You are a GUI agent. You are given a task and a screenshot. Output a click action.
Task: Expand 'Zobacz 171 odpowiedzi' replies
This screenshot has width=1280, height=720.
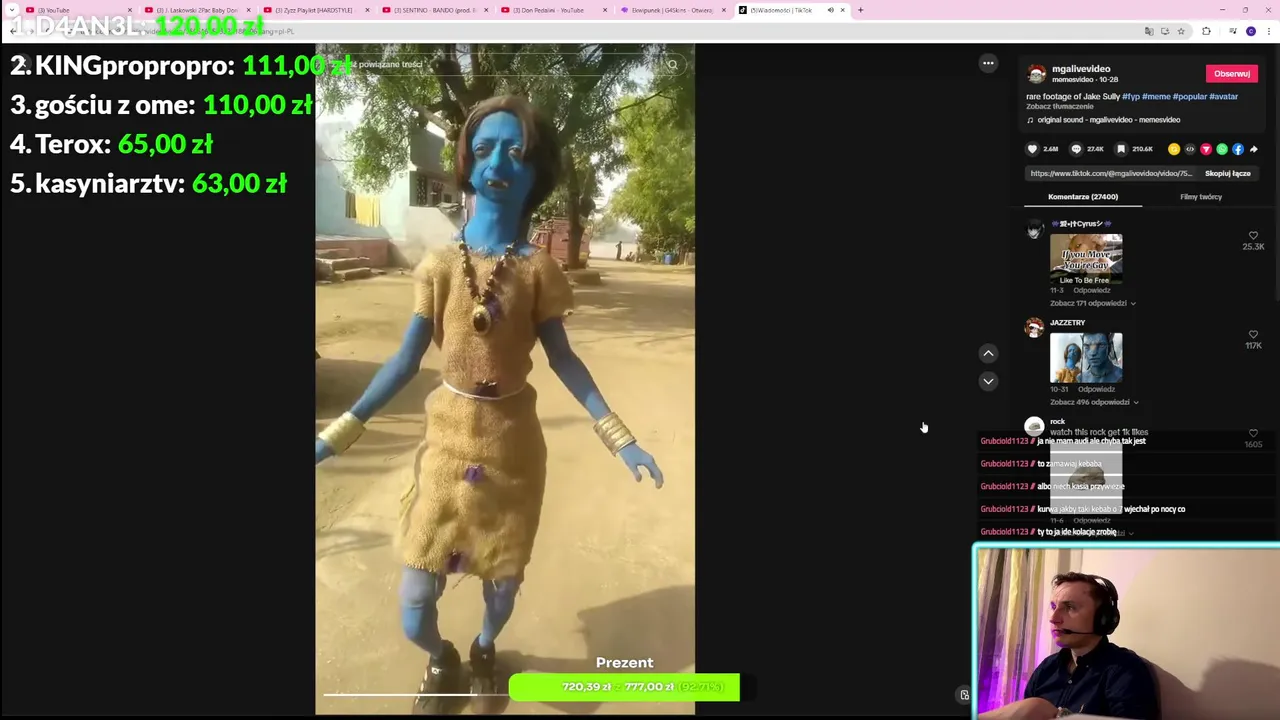tap(1092, 303)
